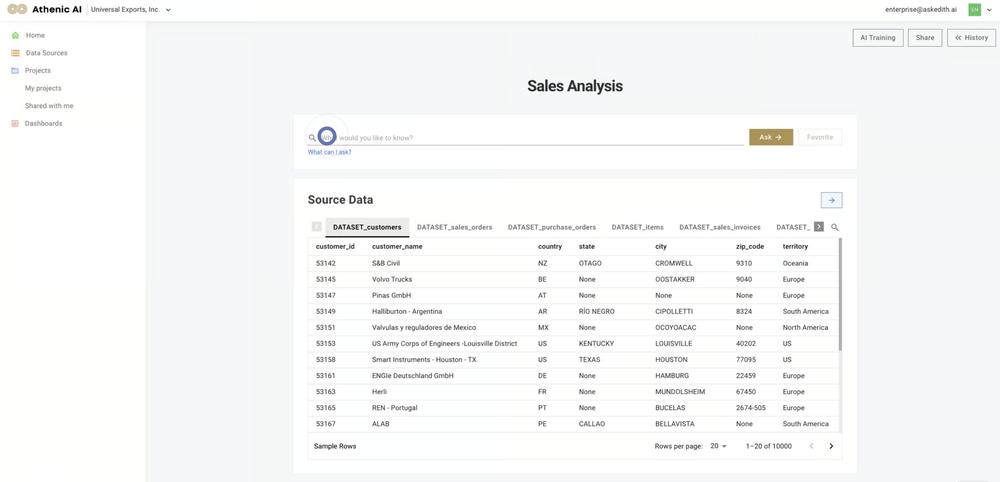Select the DATASET_sales_invoices tab
This screenshot has width=1000, height=482.
[719, 227]
